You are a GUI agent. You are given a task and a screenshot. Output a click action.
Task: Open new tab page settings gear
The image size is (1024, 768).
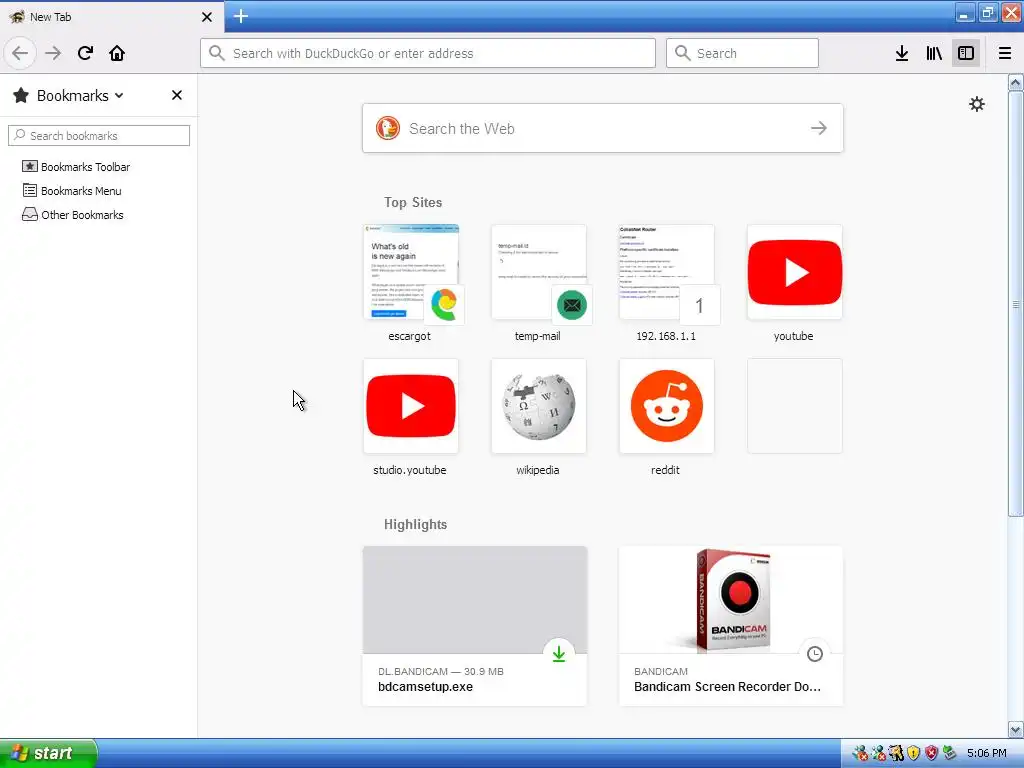[x=976, y=104]
